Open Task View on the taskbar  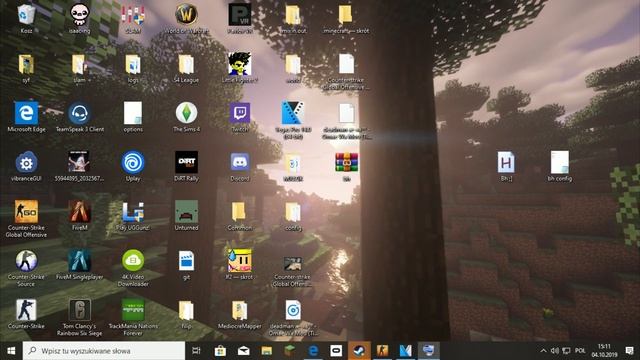pyautogui.click(x=196, y=351)
